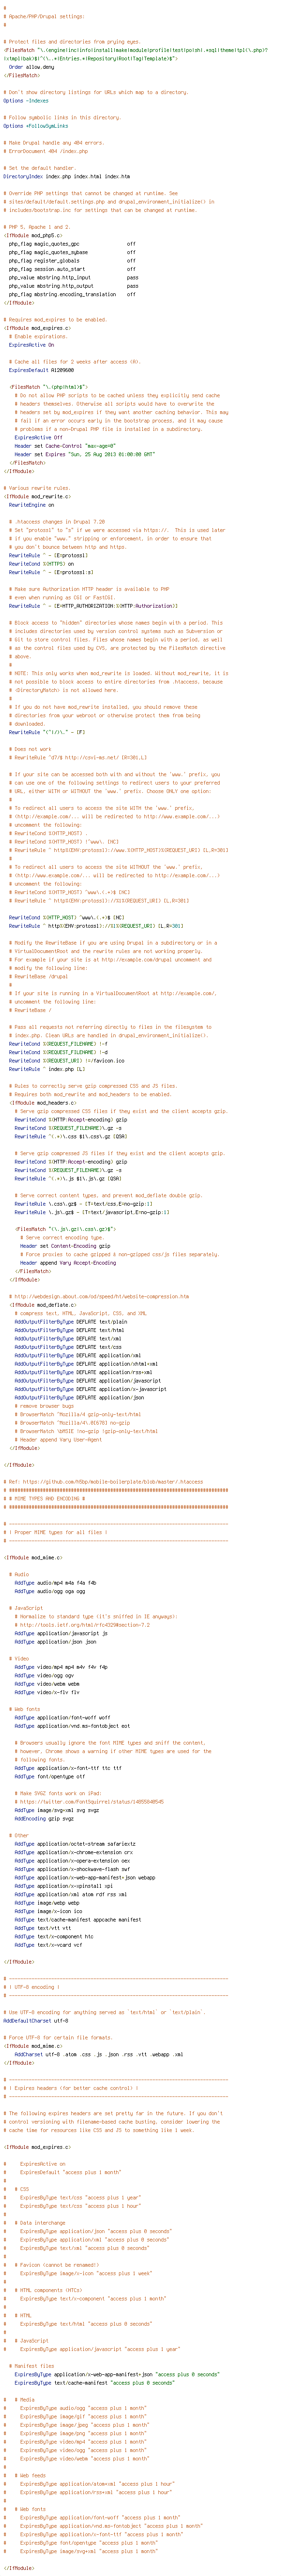Click the '<IfModule mod_php5.c>' opening tag

[x=32, y=235]
